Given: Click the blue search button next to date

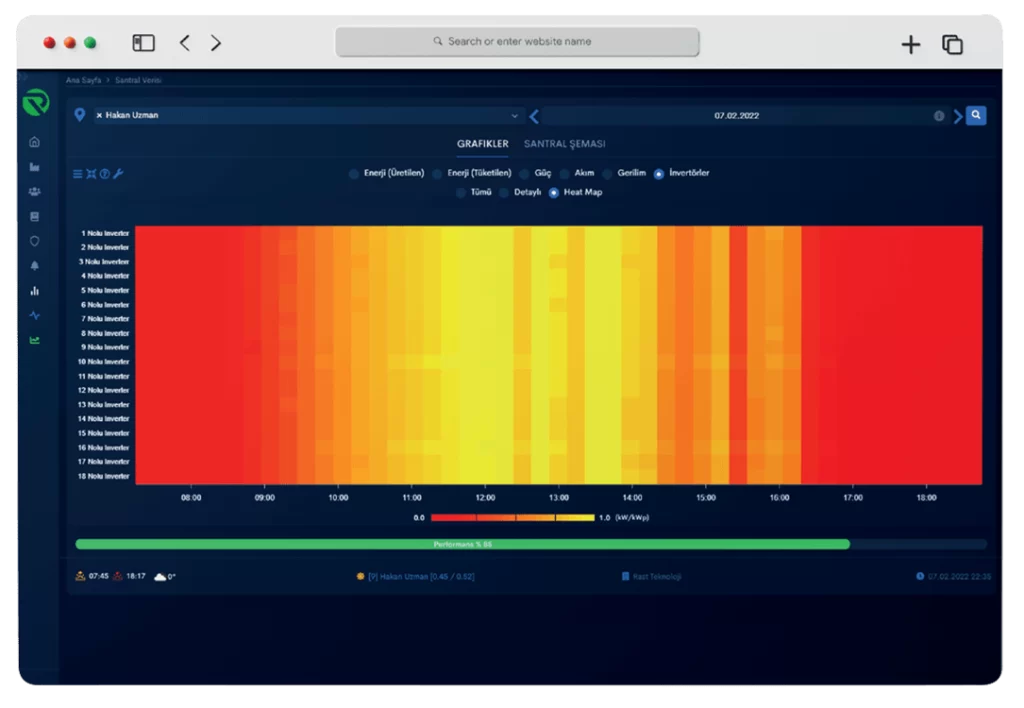Looking at the screenshot, I should click(976, 116).
